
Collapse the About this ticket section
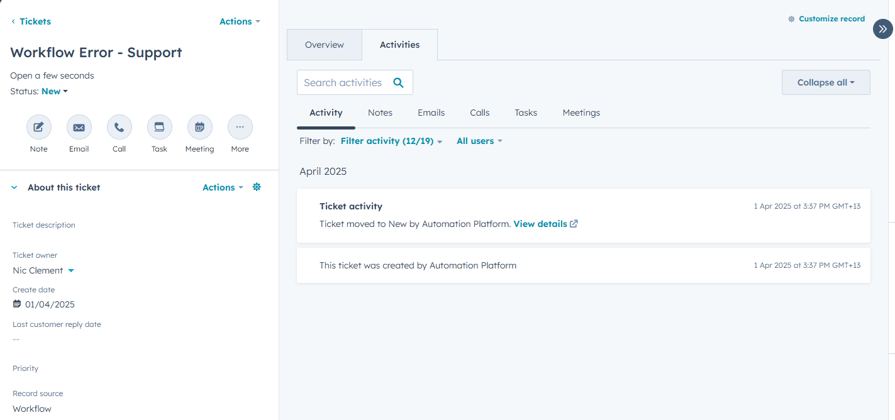(x=14, y=188)
